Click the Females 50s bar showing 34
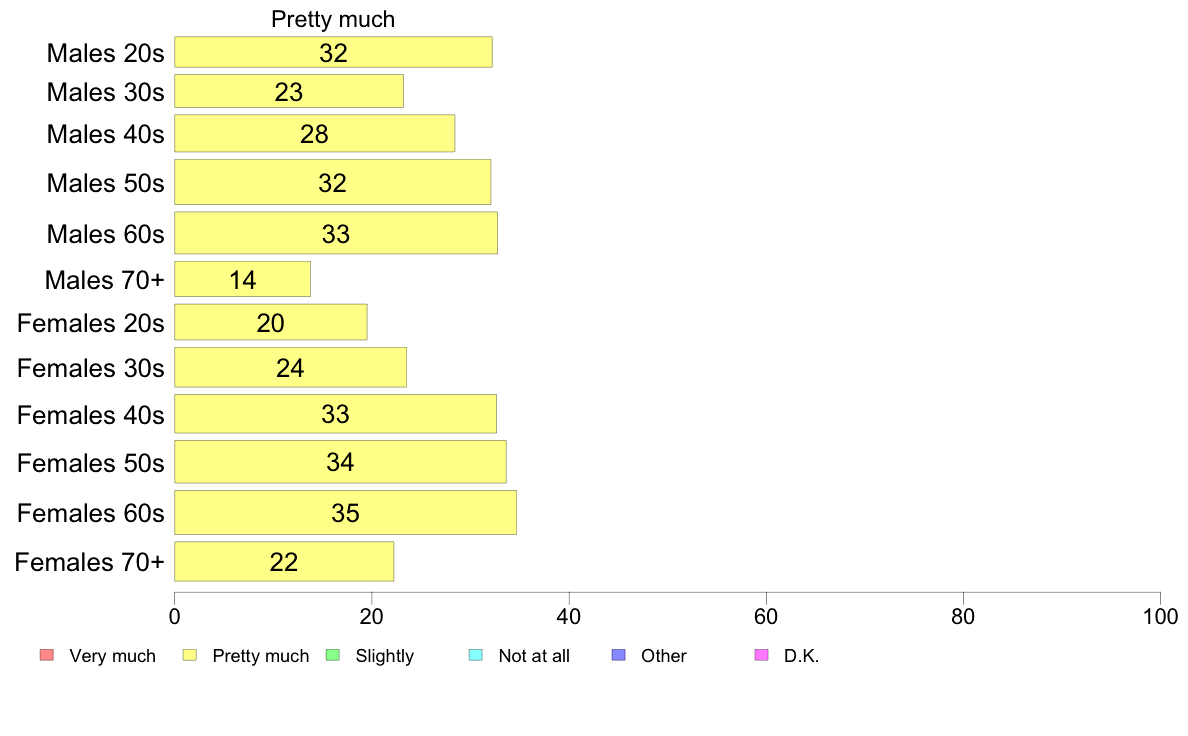This screenshot has width=1188, height=736. pyautogui.click(x=340, y=462)
